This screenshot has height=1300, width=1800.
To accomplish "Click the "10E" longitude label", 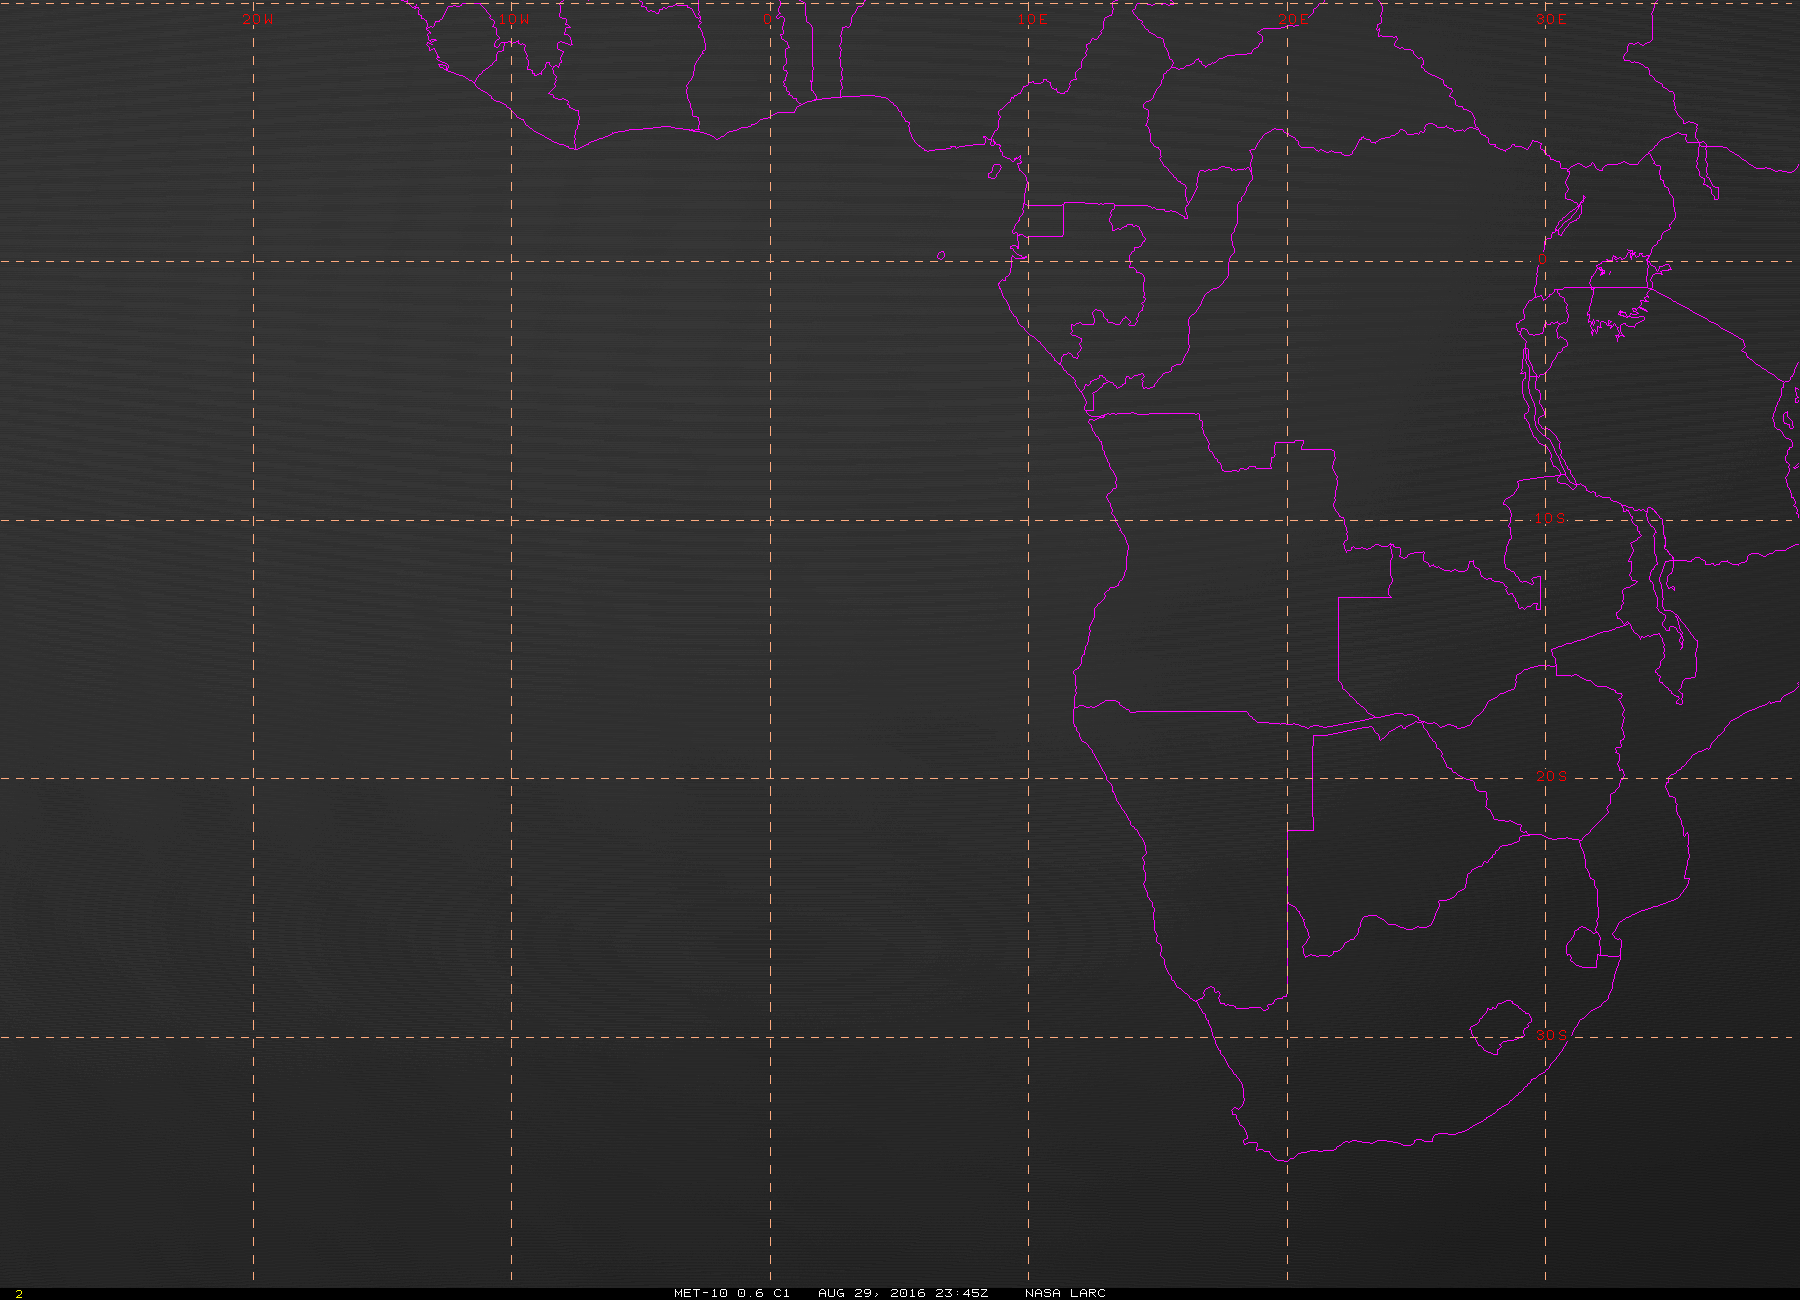I will [1033, 19].
